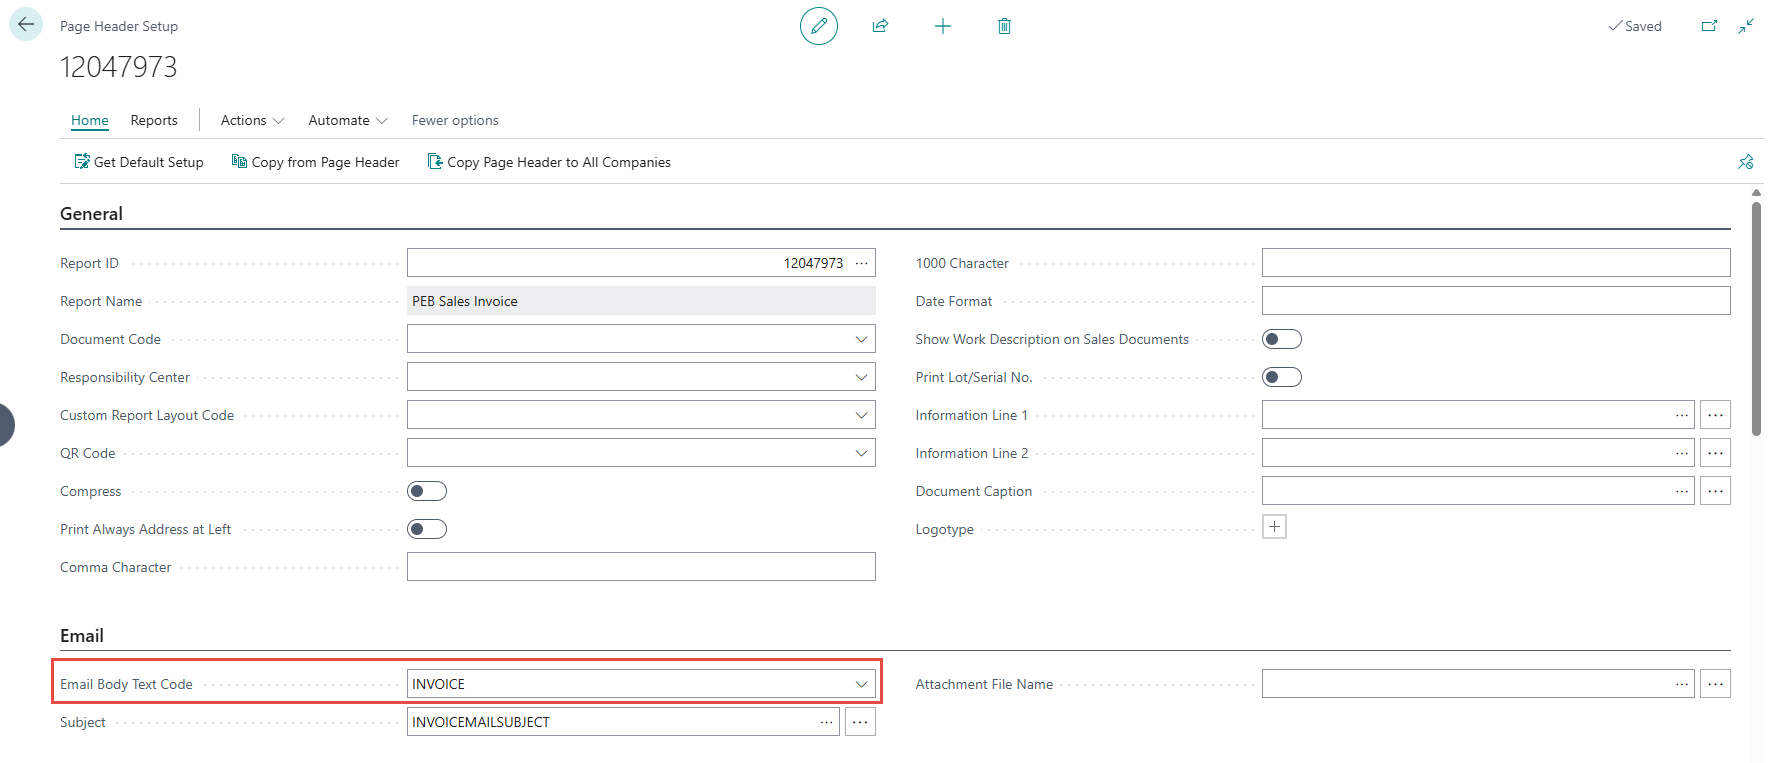The width and height of the screenshot is (1791, 763).
Task: Open the share icon
Action: tap(880, 26)
